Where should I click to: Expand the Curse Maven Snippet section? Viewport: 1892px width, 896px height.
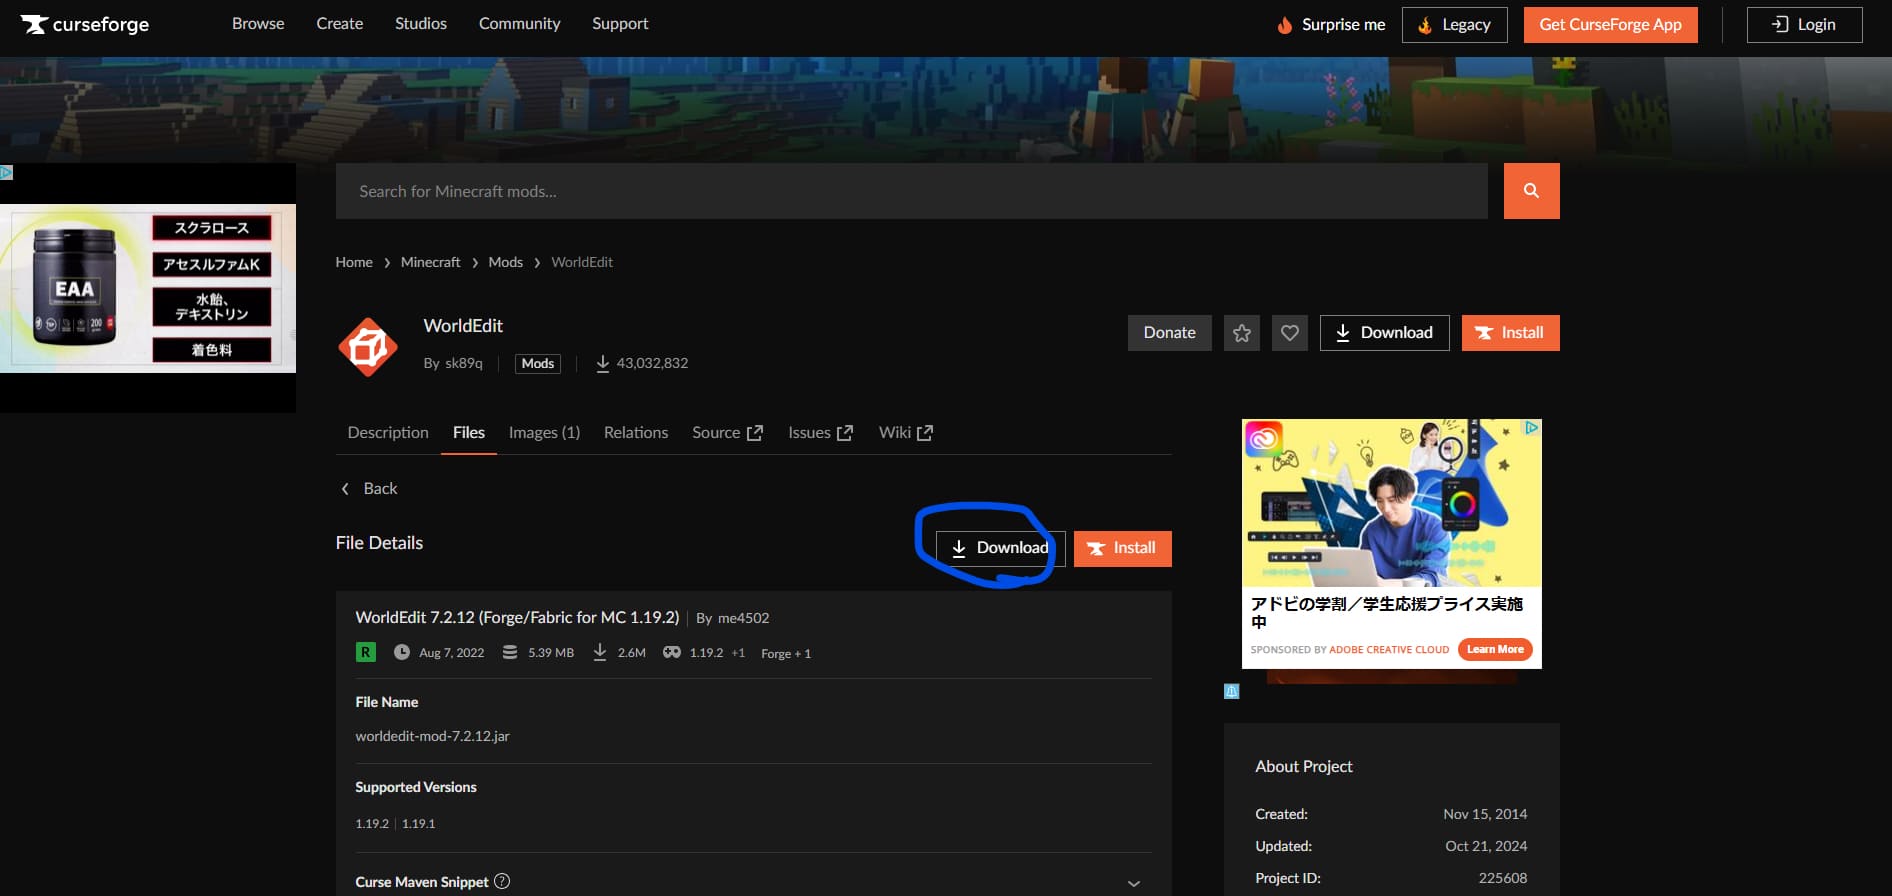point(1133,883)
